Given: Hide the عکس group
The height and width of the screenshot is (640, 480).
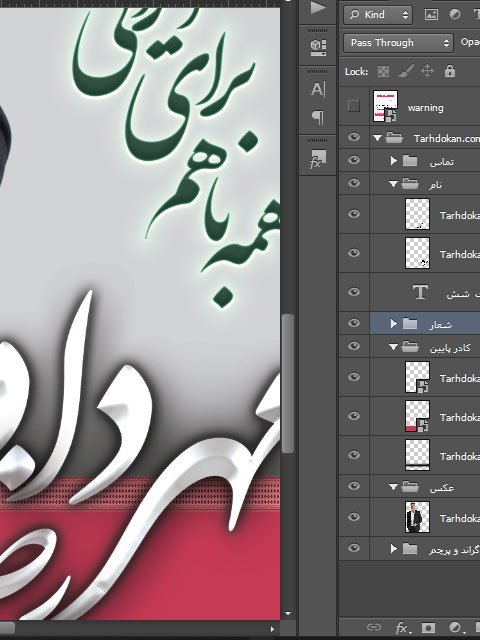Looking at the screenshot, I should tap(354, 486).
